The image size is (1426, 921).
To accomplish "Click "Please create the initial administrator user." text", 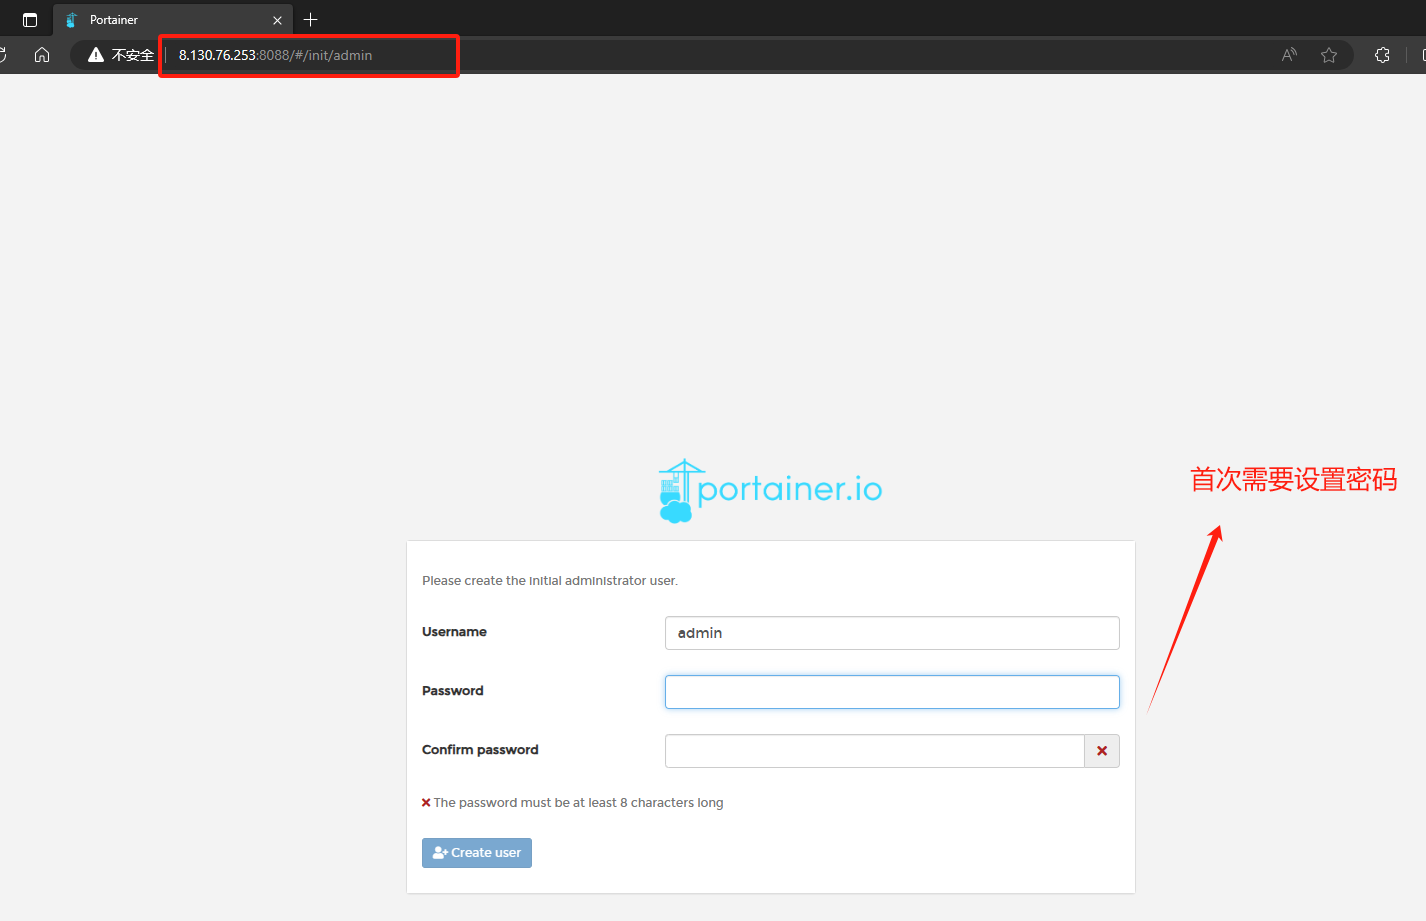I will click(550, 581).
